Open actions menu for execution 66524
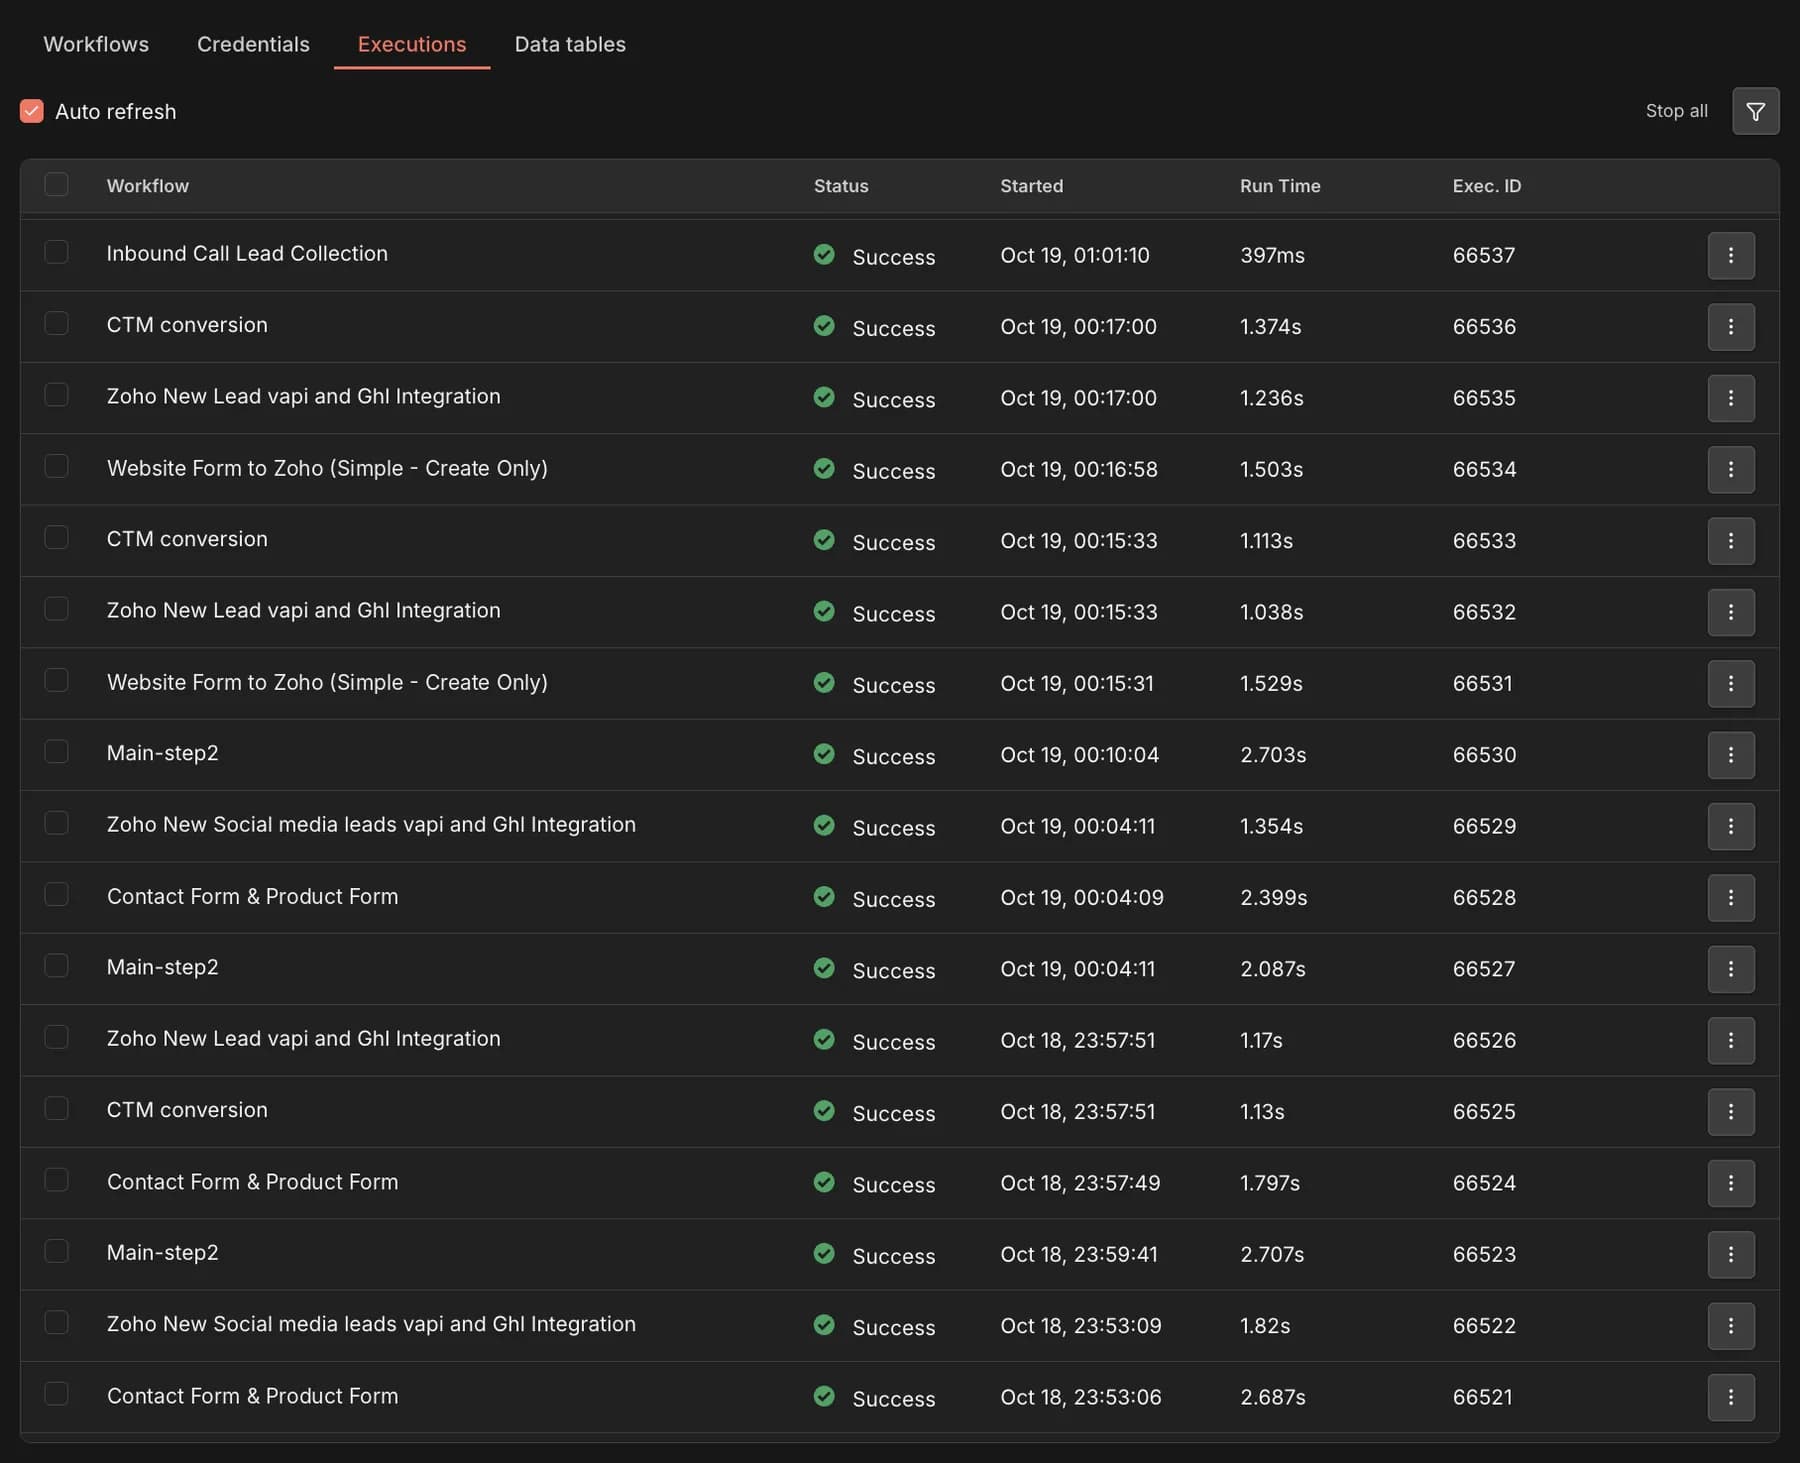 tap(1731, 1183)
